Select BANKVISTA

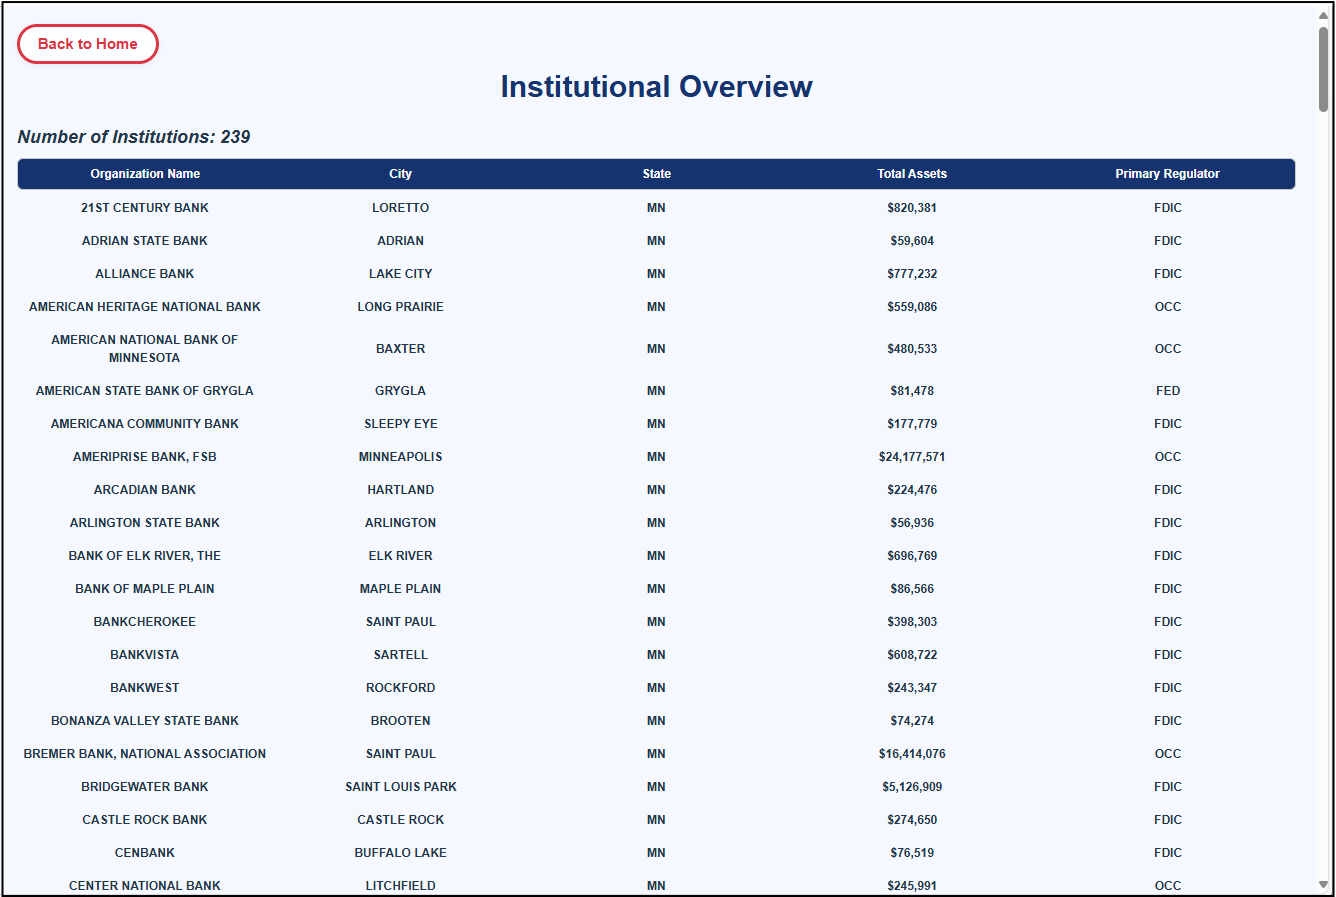pyautogui.click(x=145, y=655)
